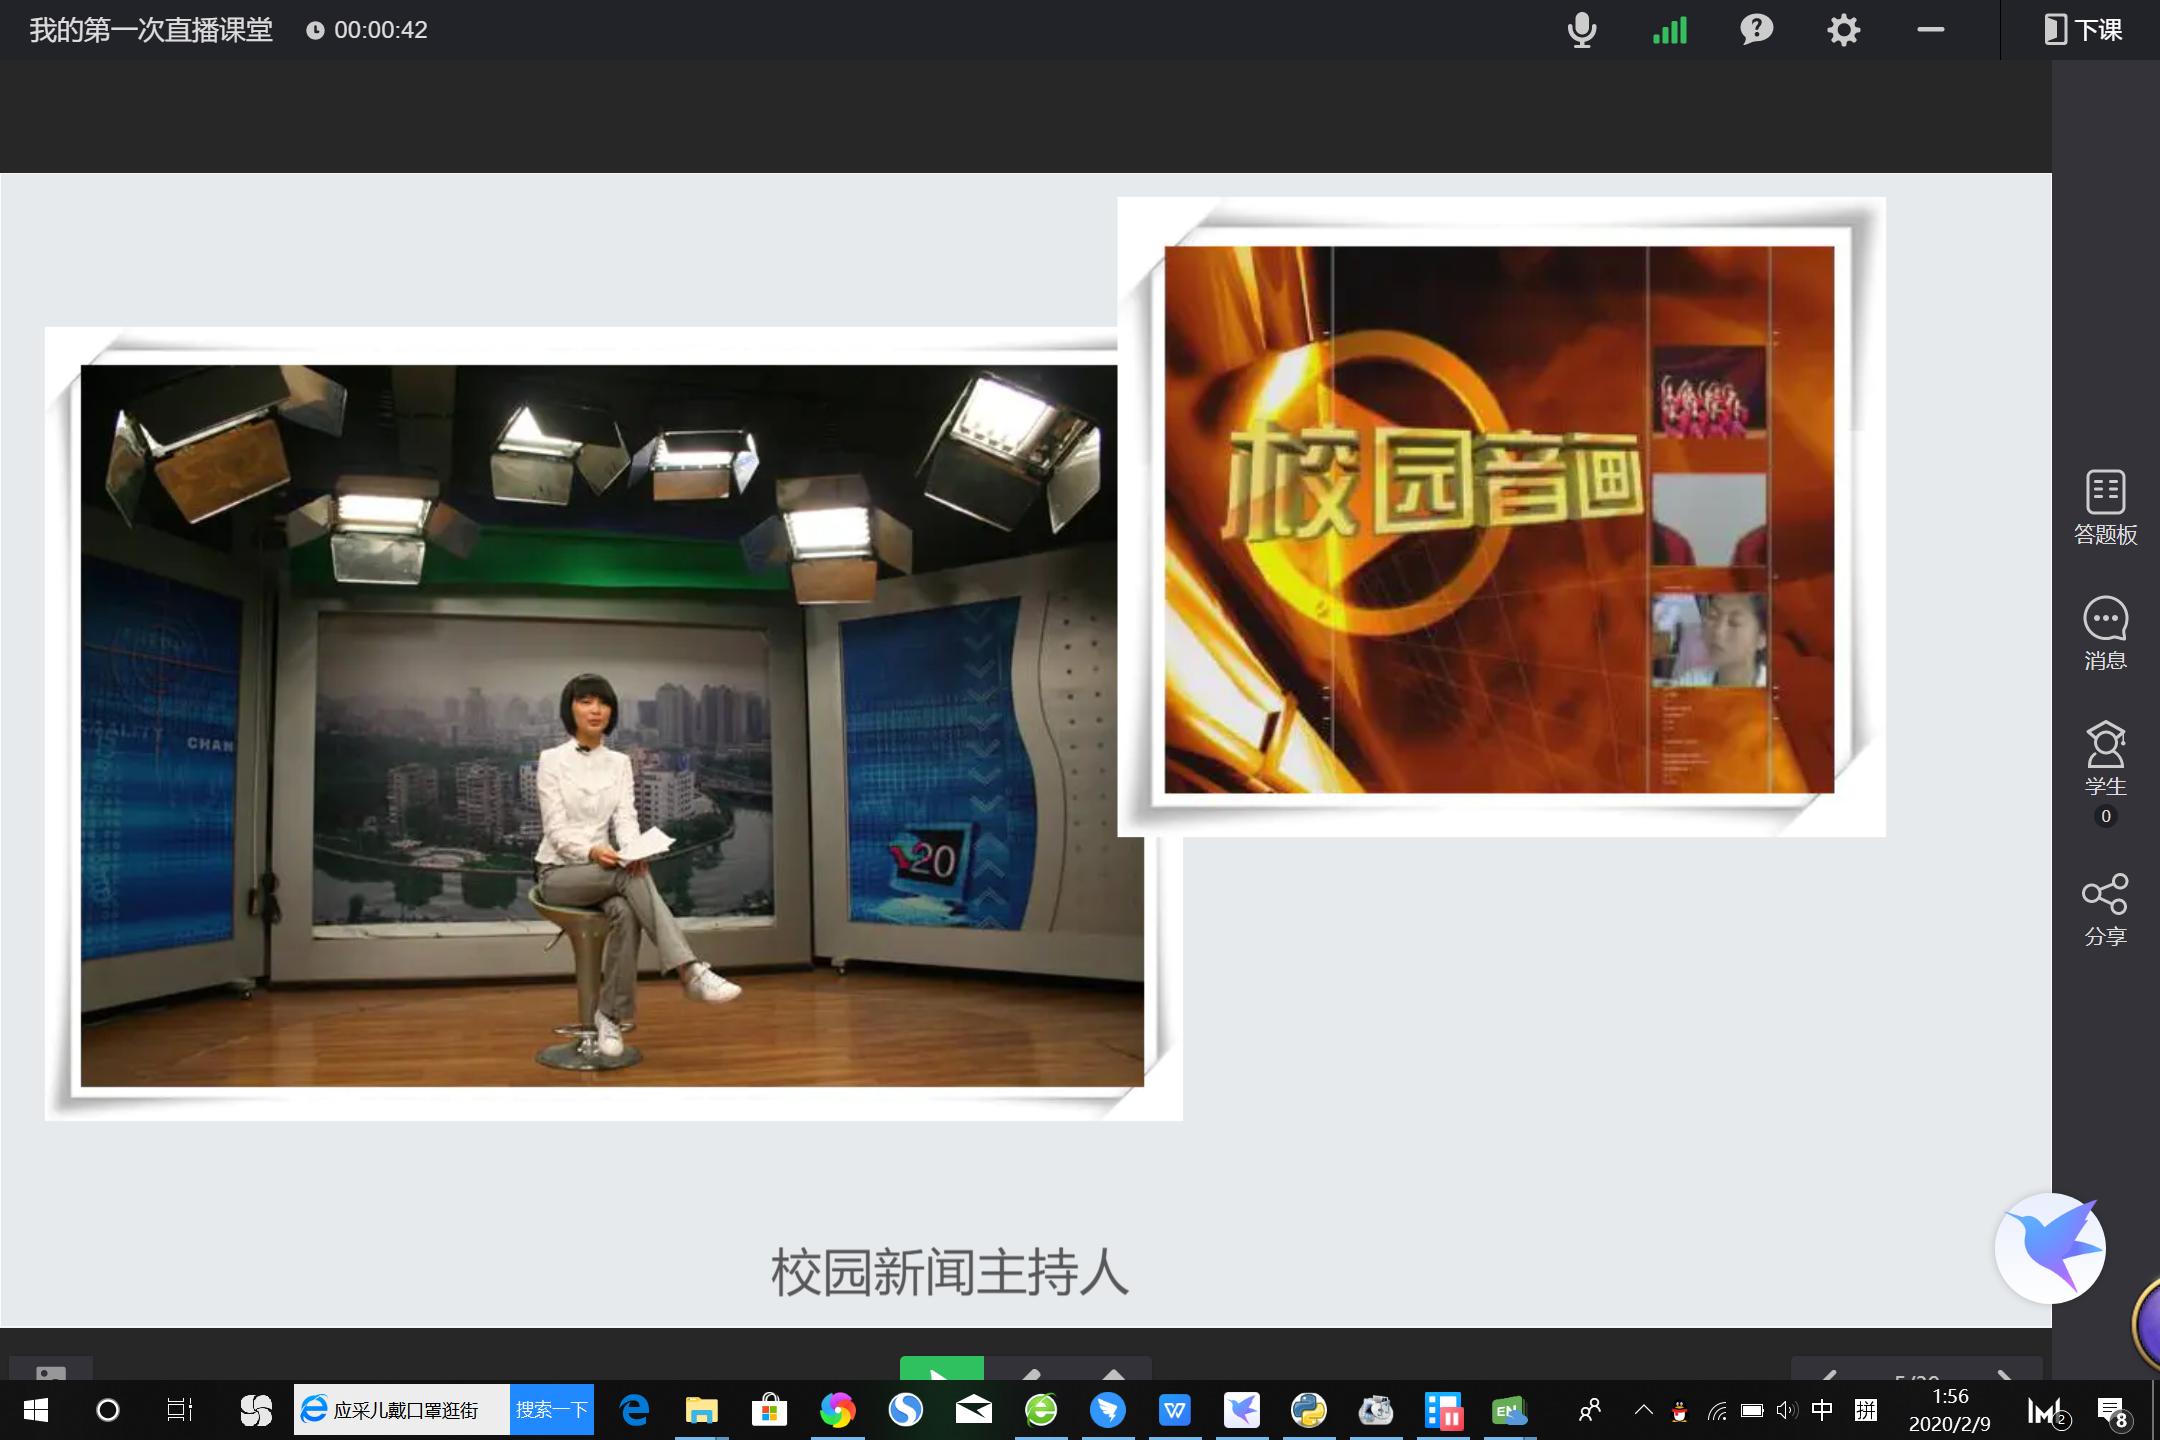This screenshot has width=2160, height=1440.
Task: Mute the microphone in the top bar
Action: (x=1583, y=30)
